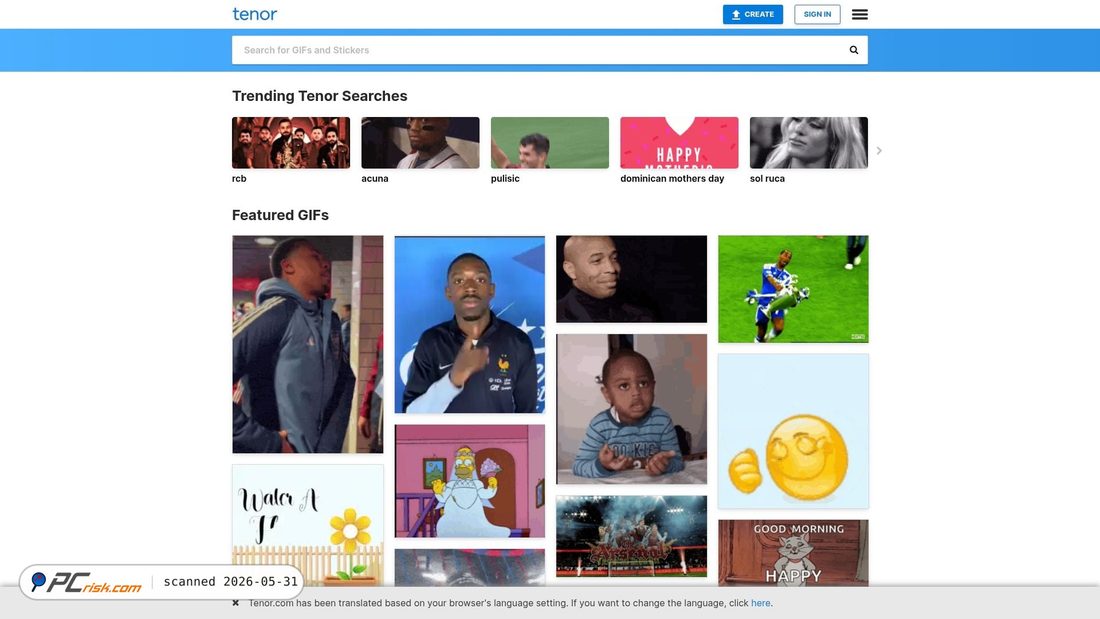Click the 'sol ruca' label text
The height and width of the screenshot is (619, 1100).
coord(767,178)
